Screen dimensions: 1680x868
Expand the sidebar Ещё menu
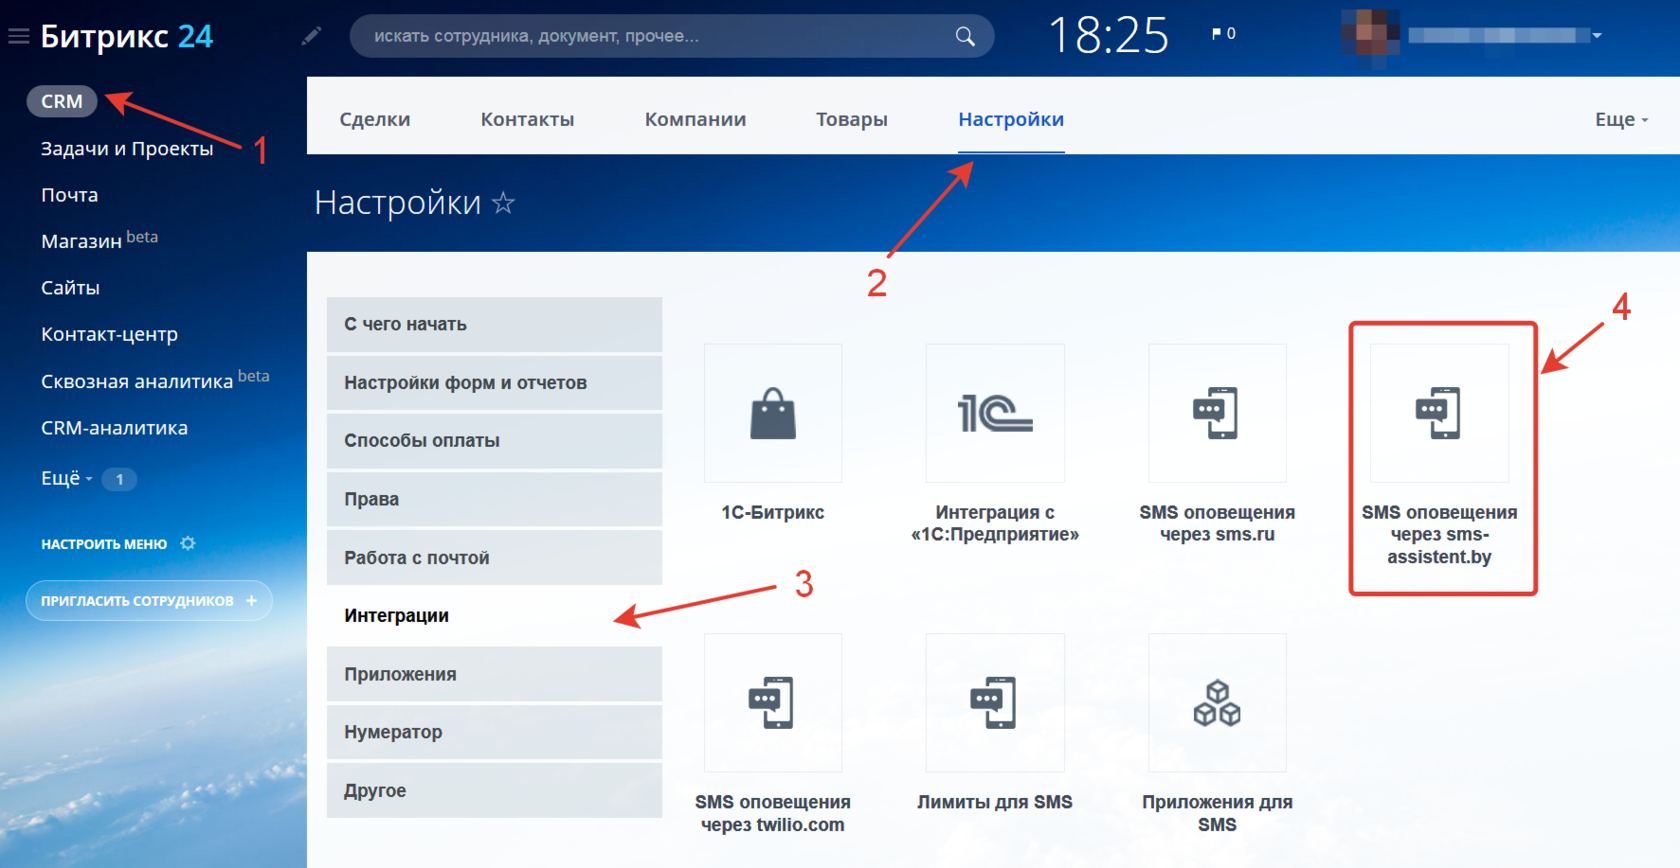pos(66,478)
